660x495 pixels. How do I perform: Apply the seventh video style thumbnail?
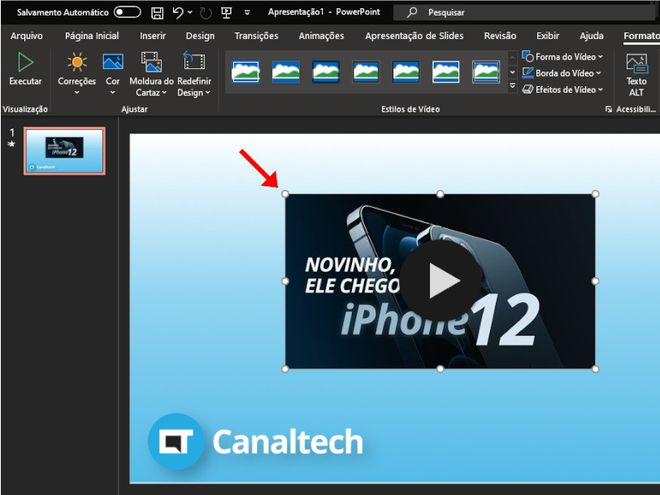486,72
